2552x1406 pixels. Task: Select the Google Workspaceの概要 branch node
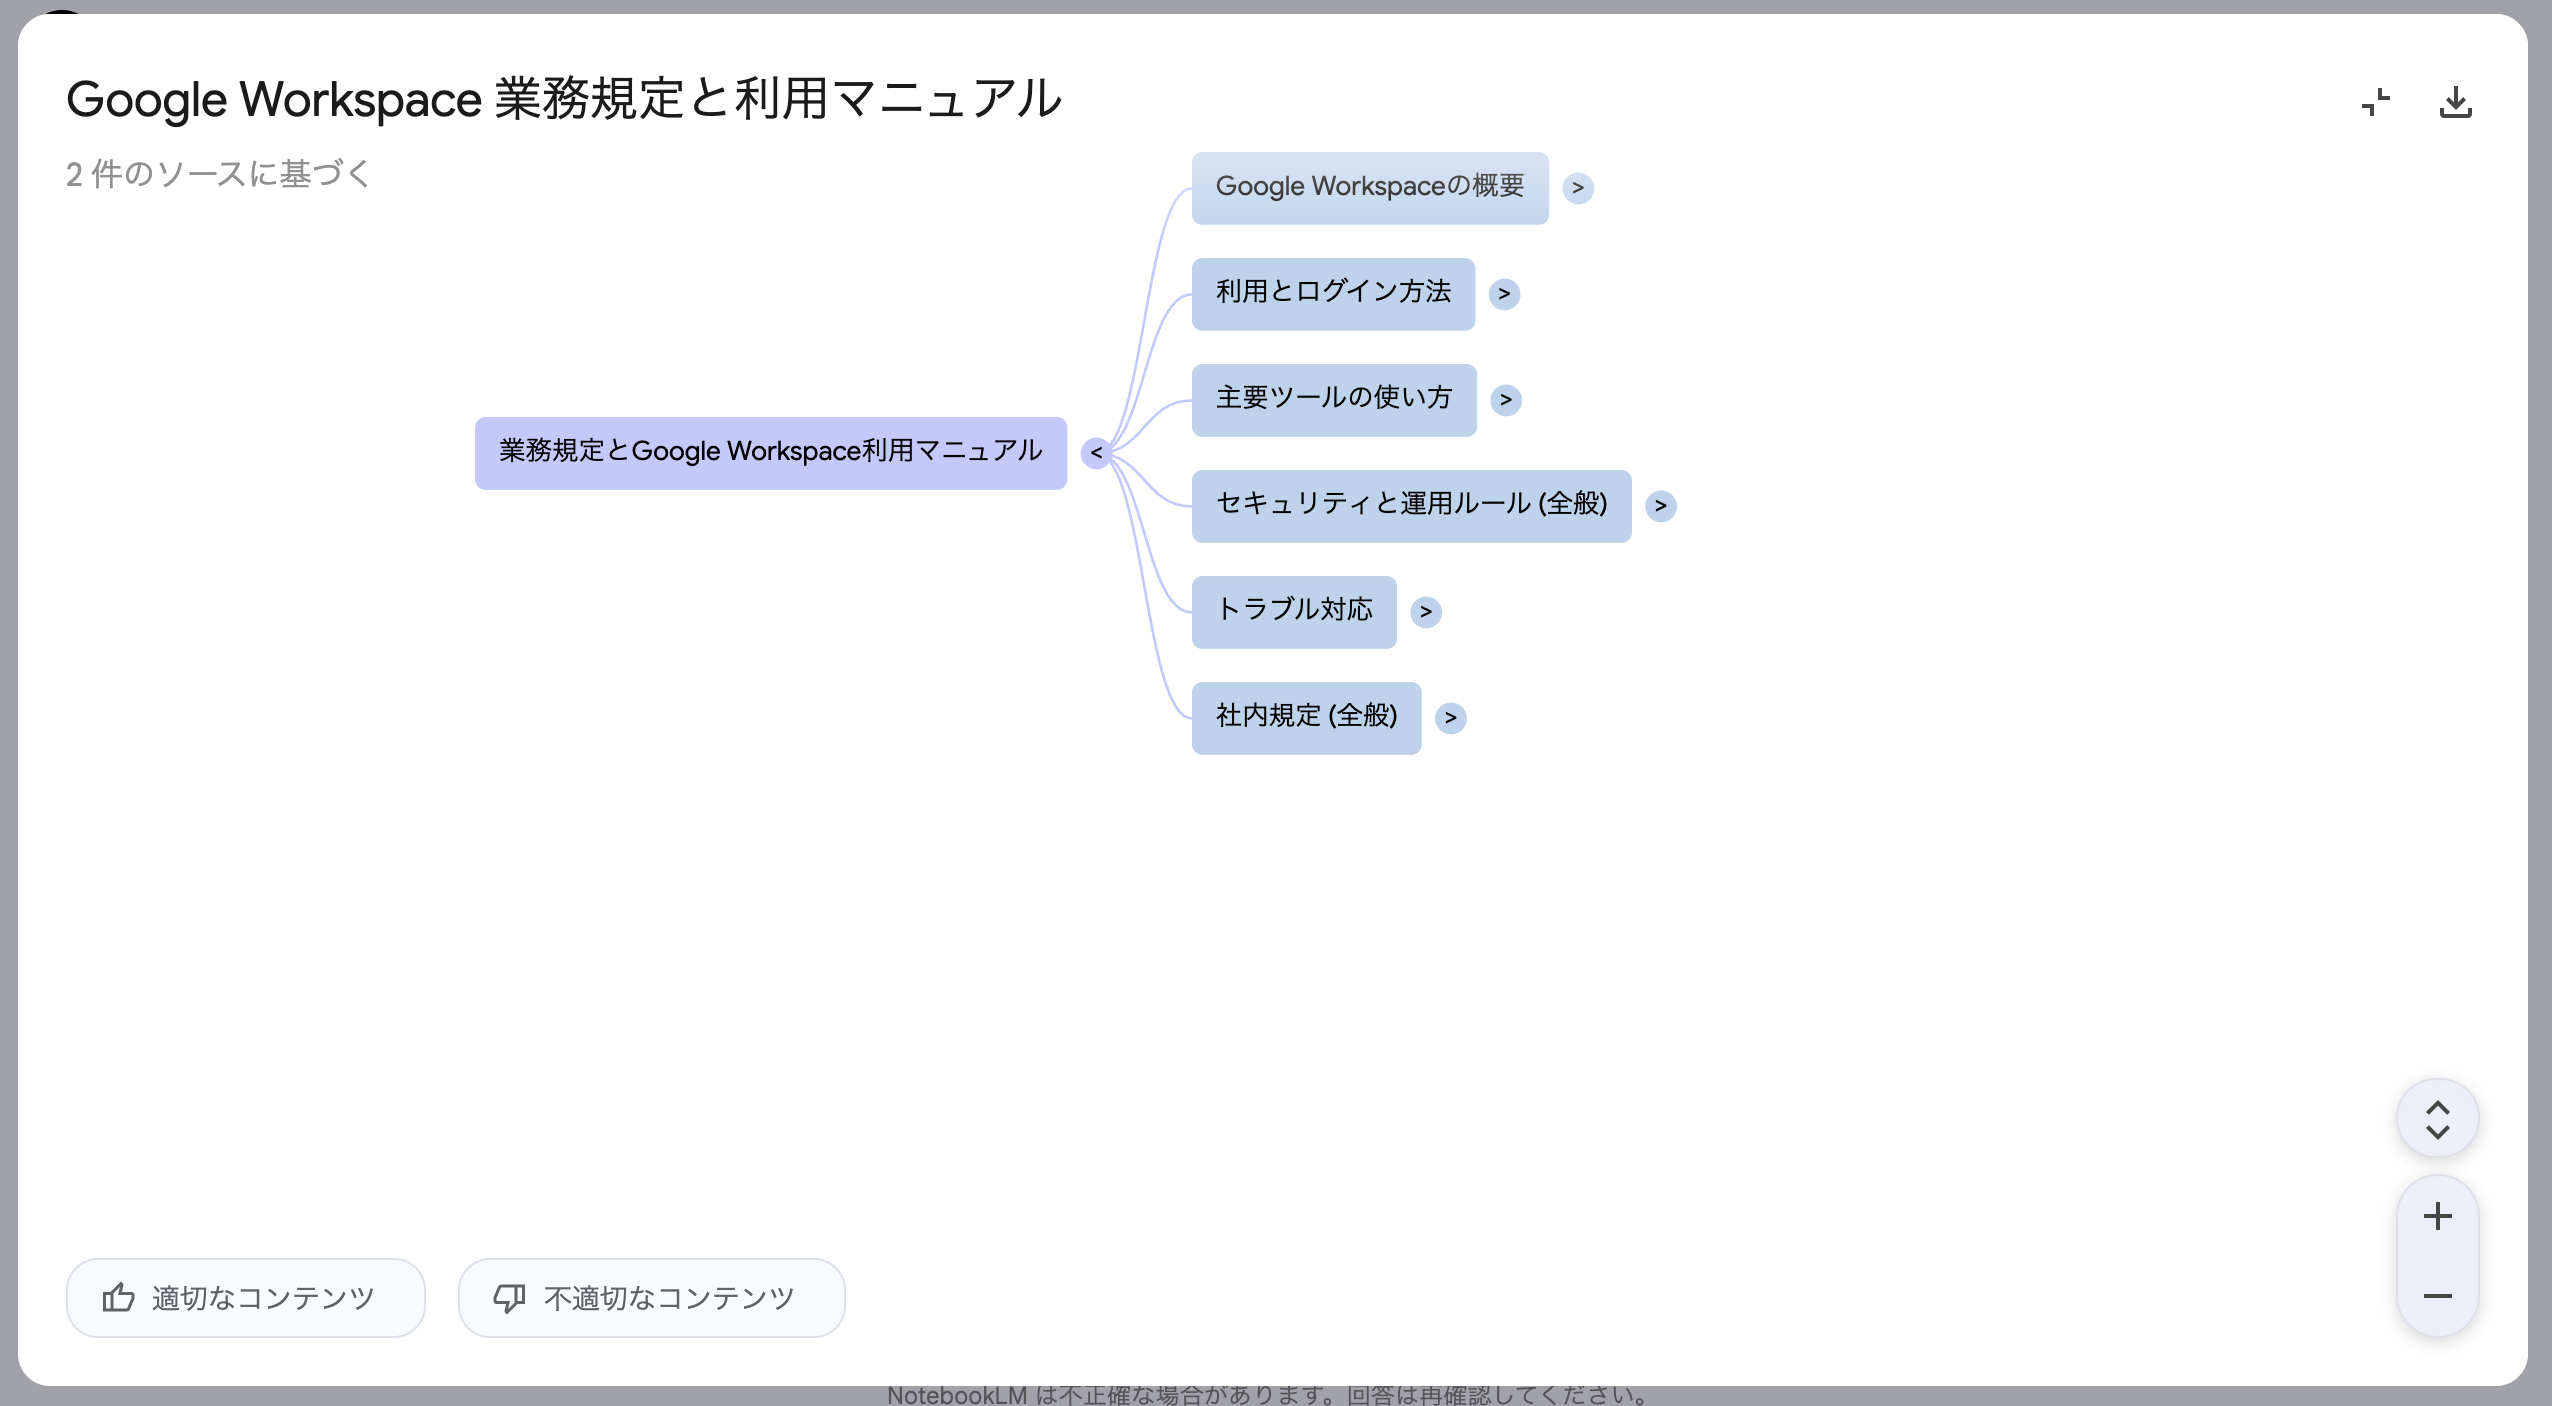1368,188
